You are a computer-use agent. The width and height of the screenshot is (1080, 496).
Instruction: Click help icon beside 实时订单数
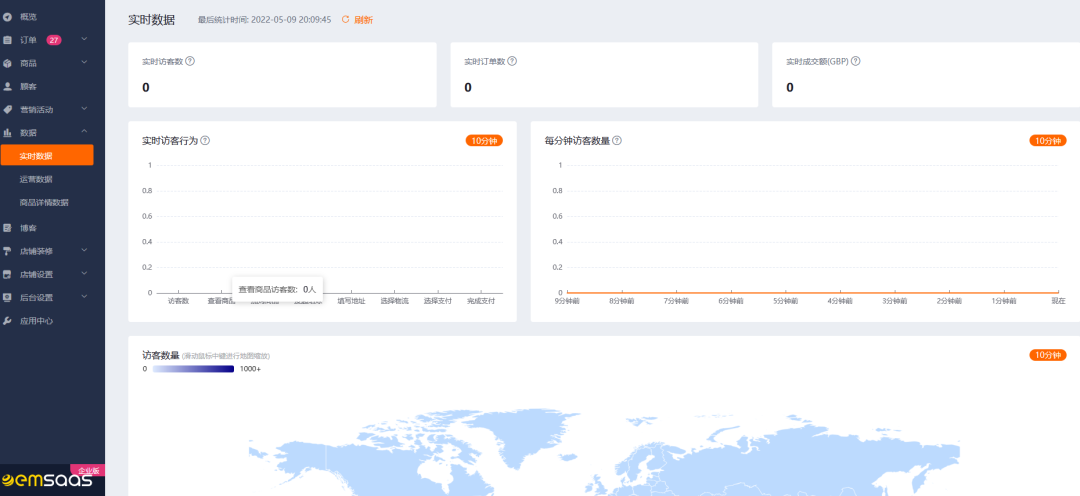512,61
